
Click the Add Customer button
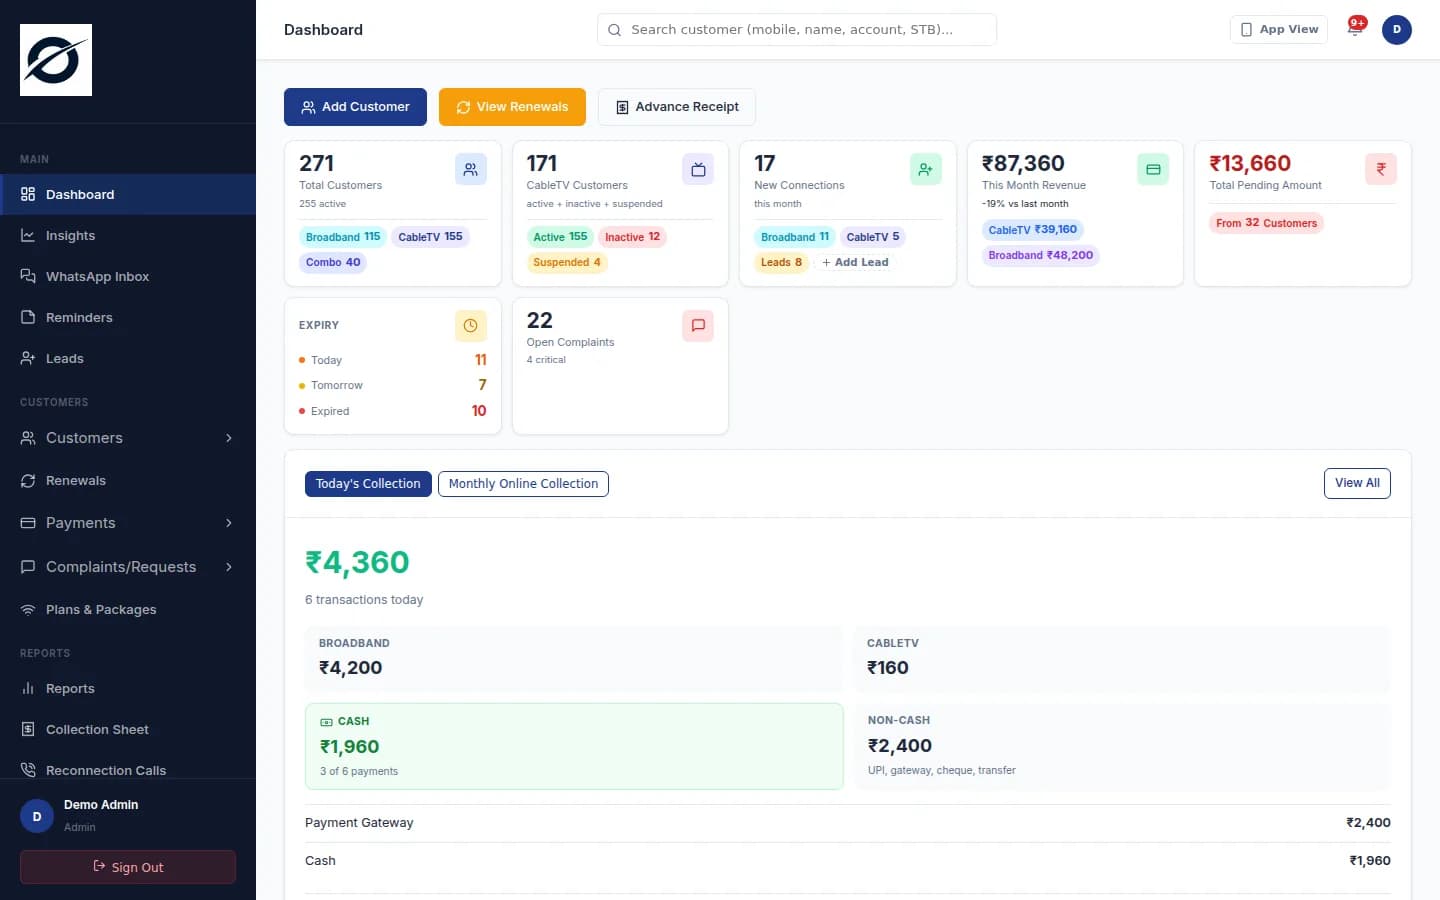click(355, 107)
